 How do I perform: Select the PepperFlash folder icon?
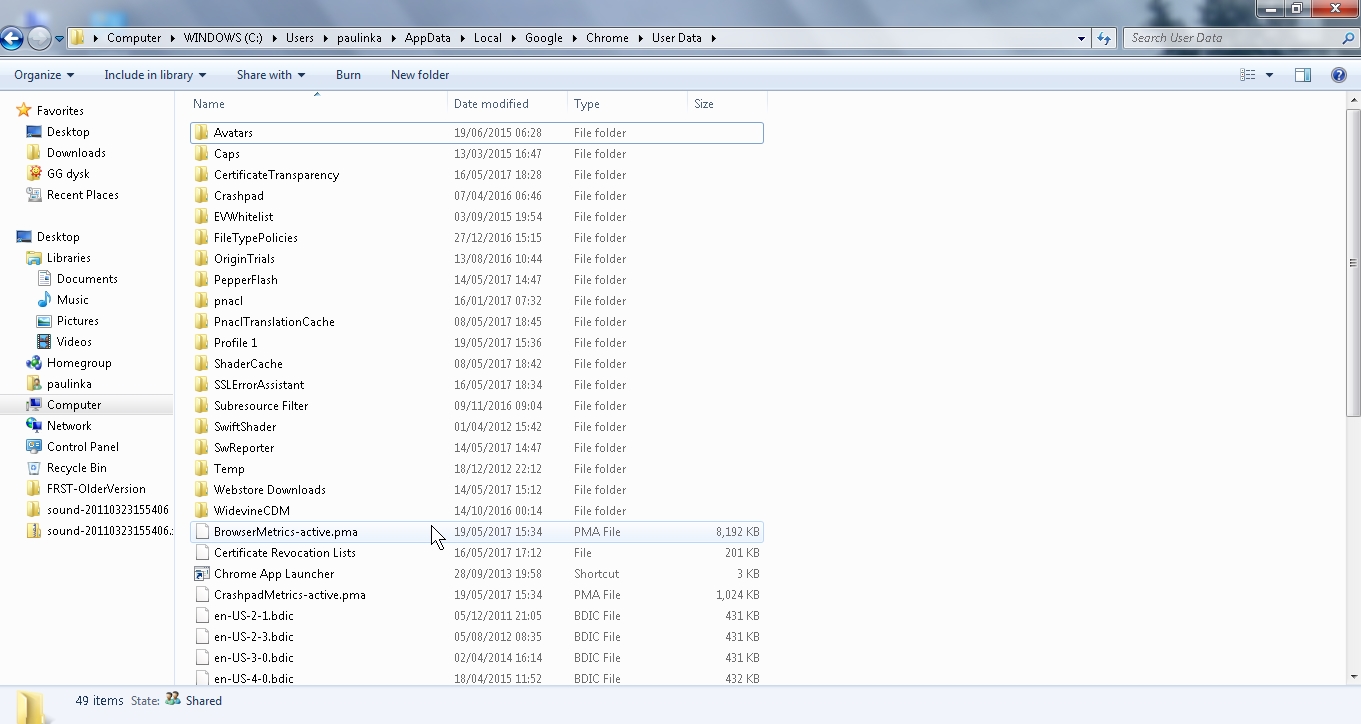[201, 280]
